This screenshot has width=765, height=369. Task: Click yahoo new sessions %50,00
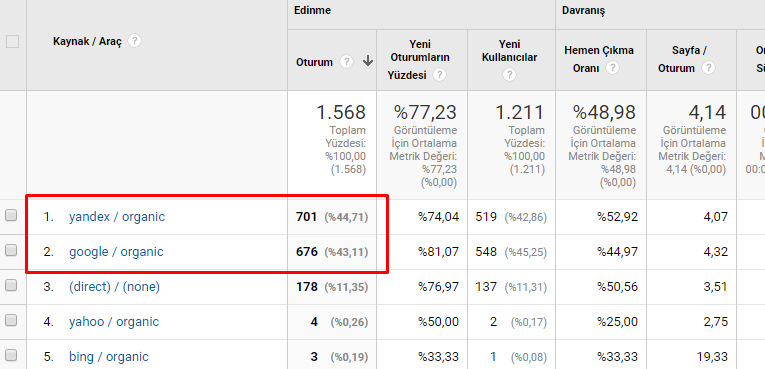pos(438,322)
